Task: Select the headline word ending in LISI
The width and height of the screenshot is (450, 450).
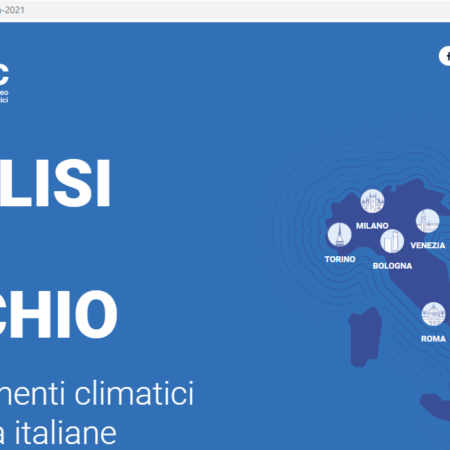Action: [x=55, y=183]
